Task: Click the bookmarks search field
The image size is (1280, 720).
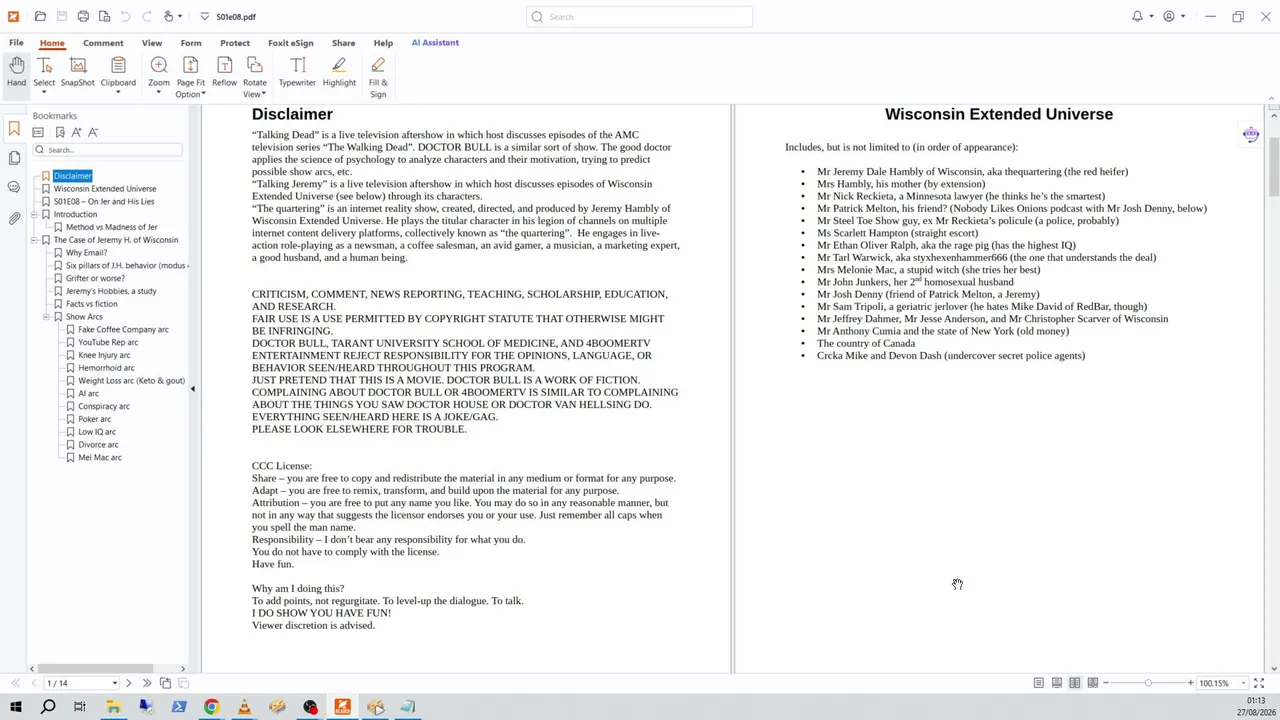Action: [107, 150]
